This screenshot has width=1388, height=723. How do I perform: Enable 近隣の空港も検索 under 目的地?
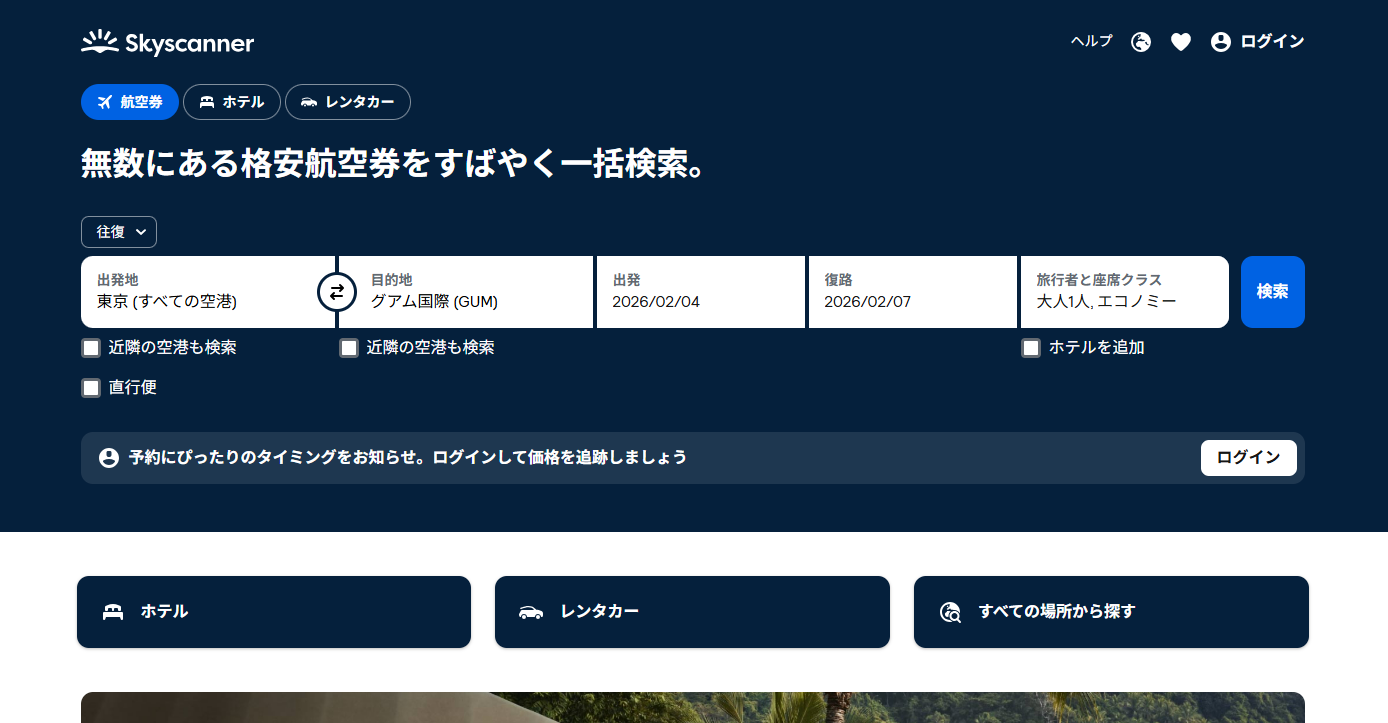(349, 348)
